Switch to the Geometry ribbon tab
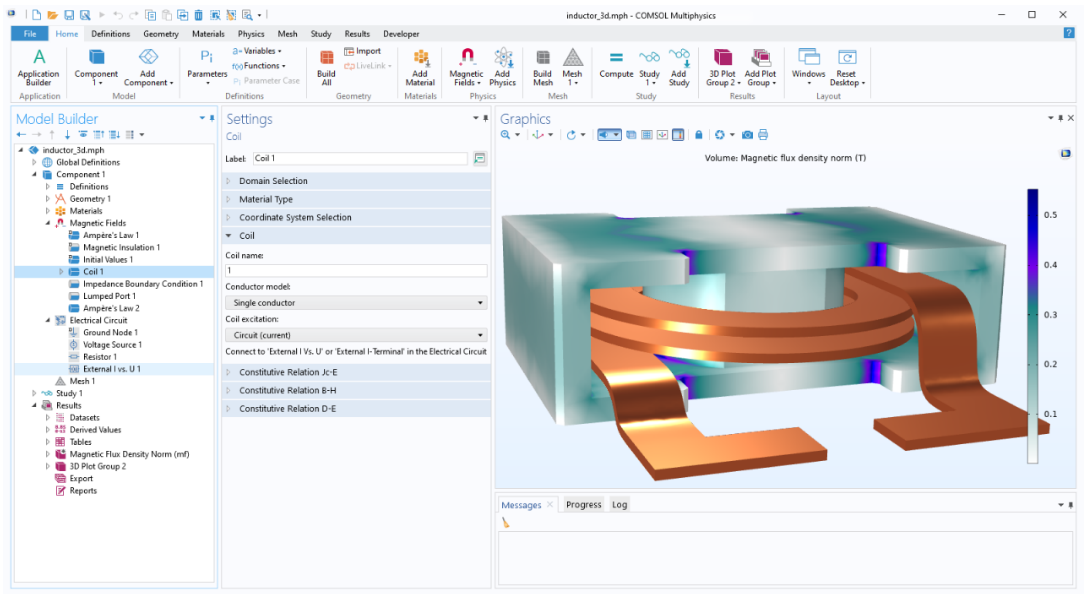The height and width of the screenshot is (594, 1086). [161, 34]
